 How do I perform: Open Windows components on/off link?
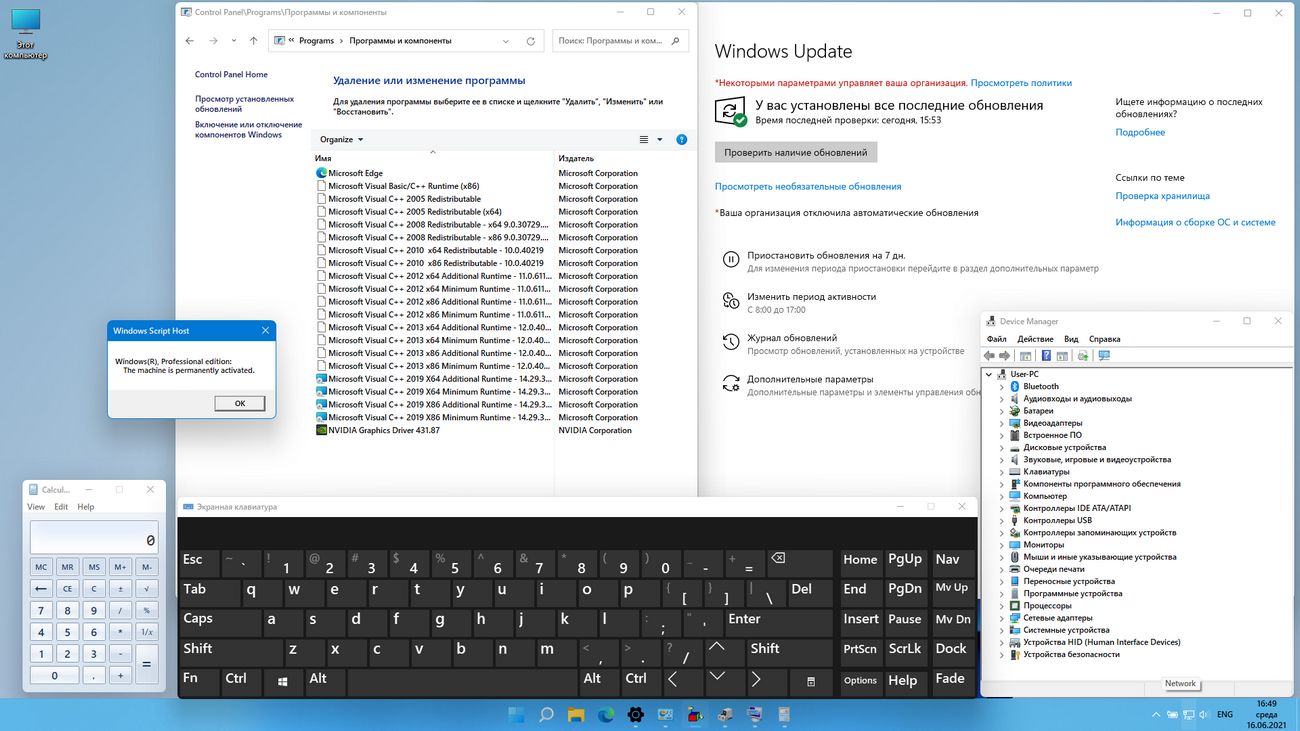point(248,130)
